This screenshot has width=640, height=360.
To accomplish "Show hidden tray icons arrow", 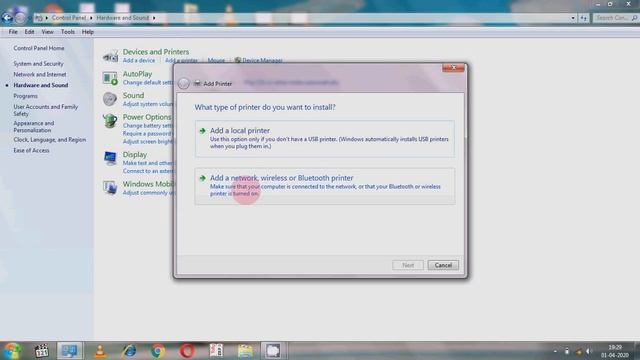I will (x=555, y=351).
